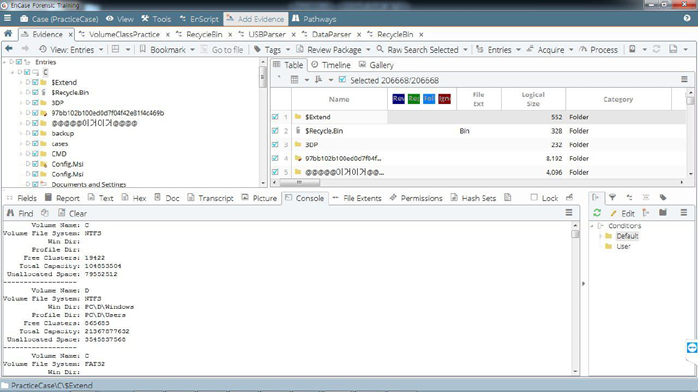
Task: Toggle Entries root checkbox in tree
Action: pos(19,62)
